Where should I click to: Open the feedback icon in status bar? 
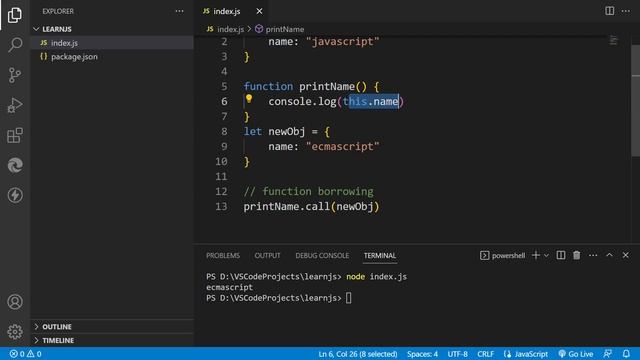coord(607,354)
